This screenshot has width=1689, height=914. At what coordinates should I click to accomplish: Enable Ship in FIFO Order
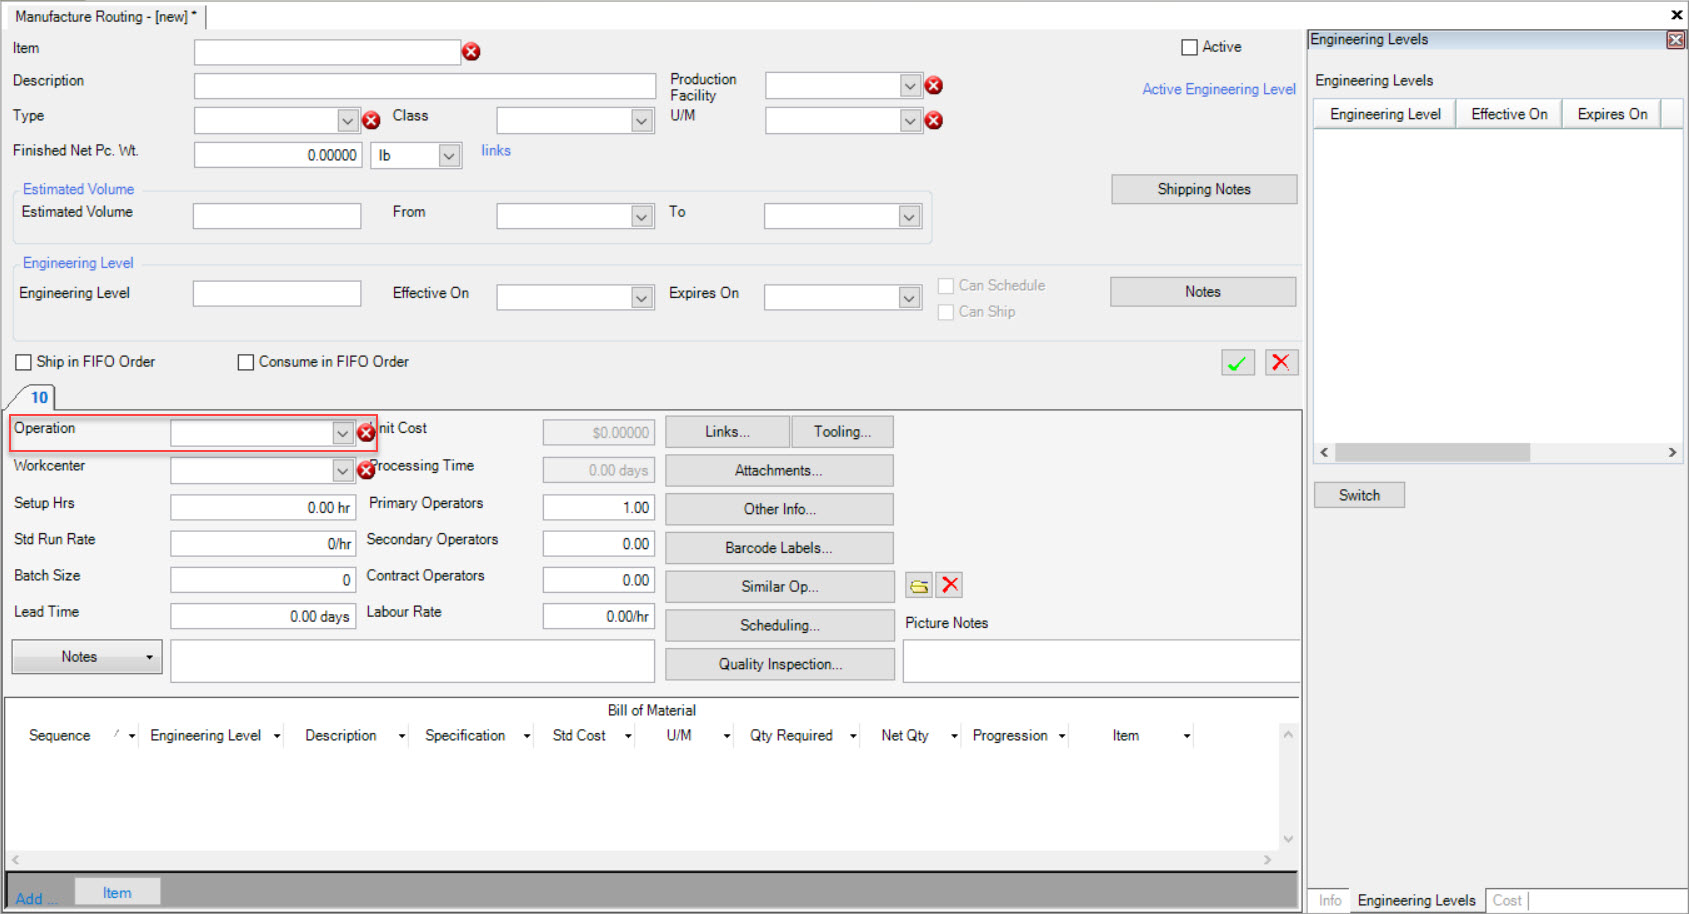click(x=23, y=362)
